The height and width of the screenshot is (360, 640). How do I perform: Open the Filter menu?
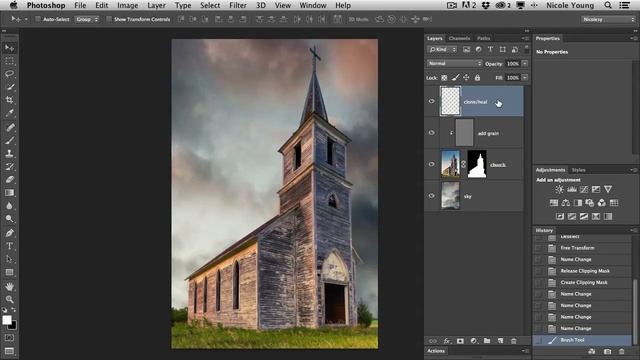click(x=238, y=5)
